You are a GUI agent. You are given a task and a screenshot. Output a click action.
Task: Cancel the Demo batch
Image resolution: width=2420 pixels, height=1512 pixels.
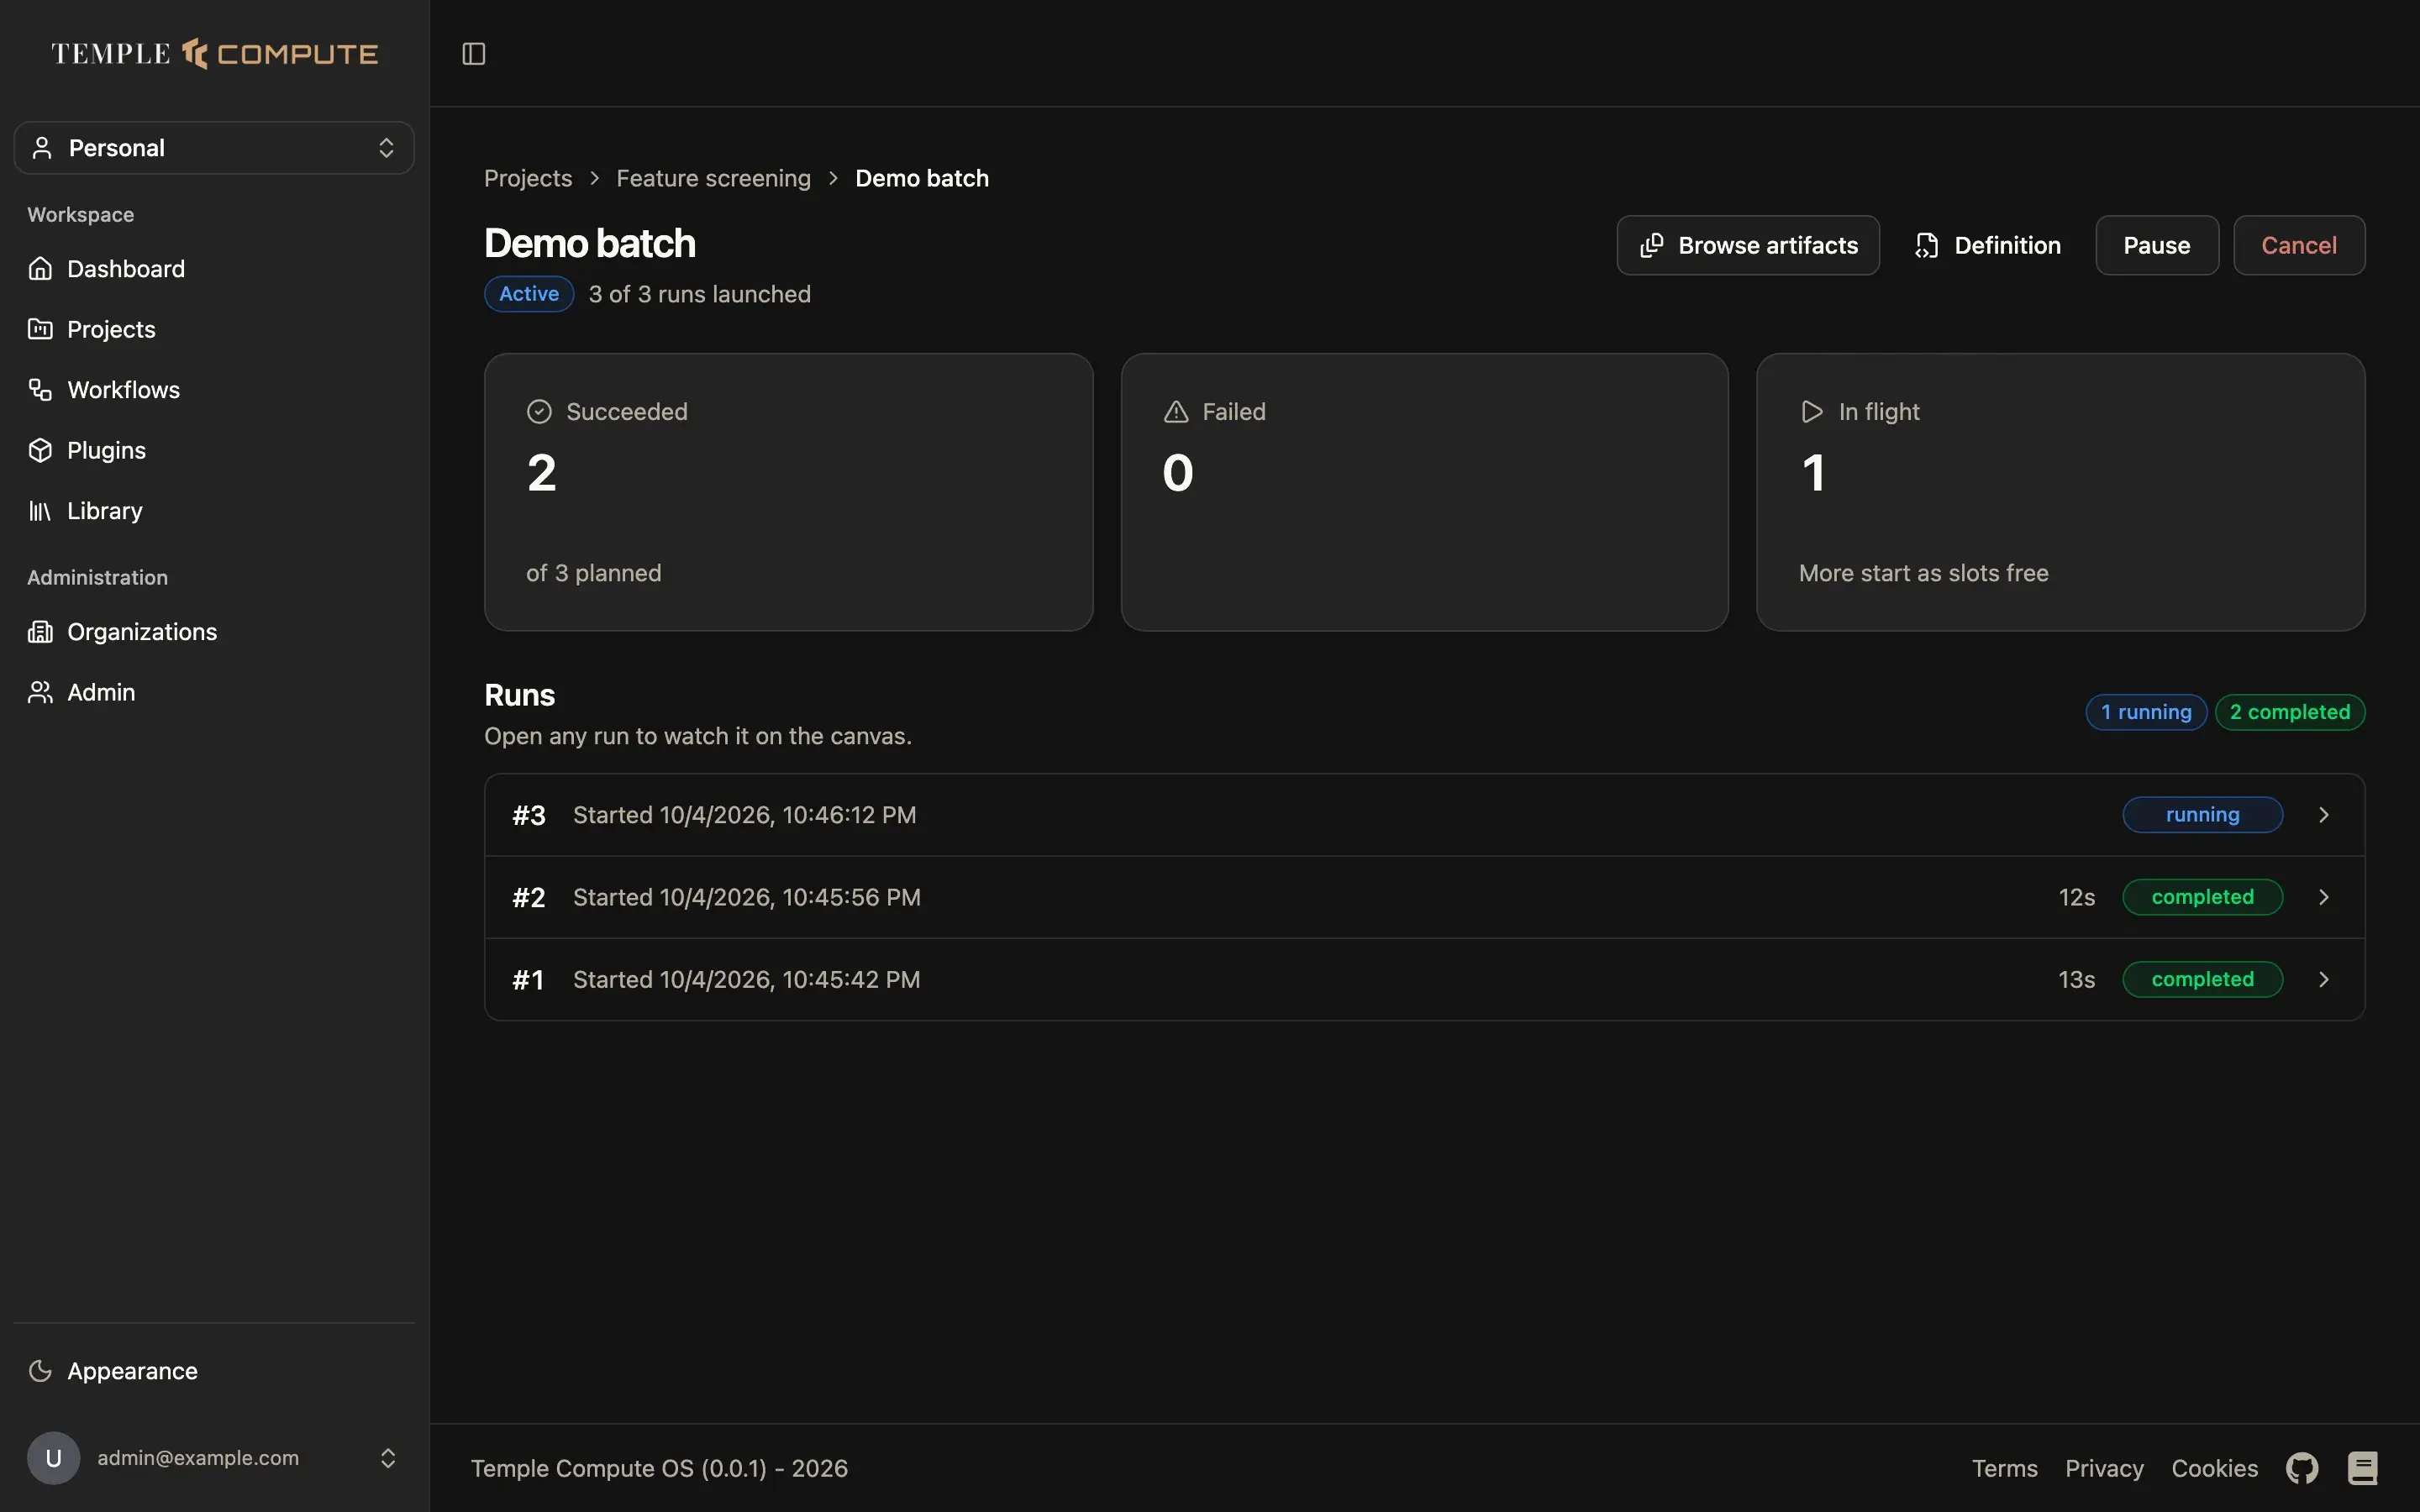click(2299, 245)
